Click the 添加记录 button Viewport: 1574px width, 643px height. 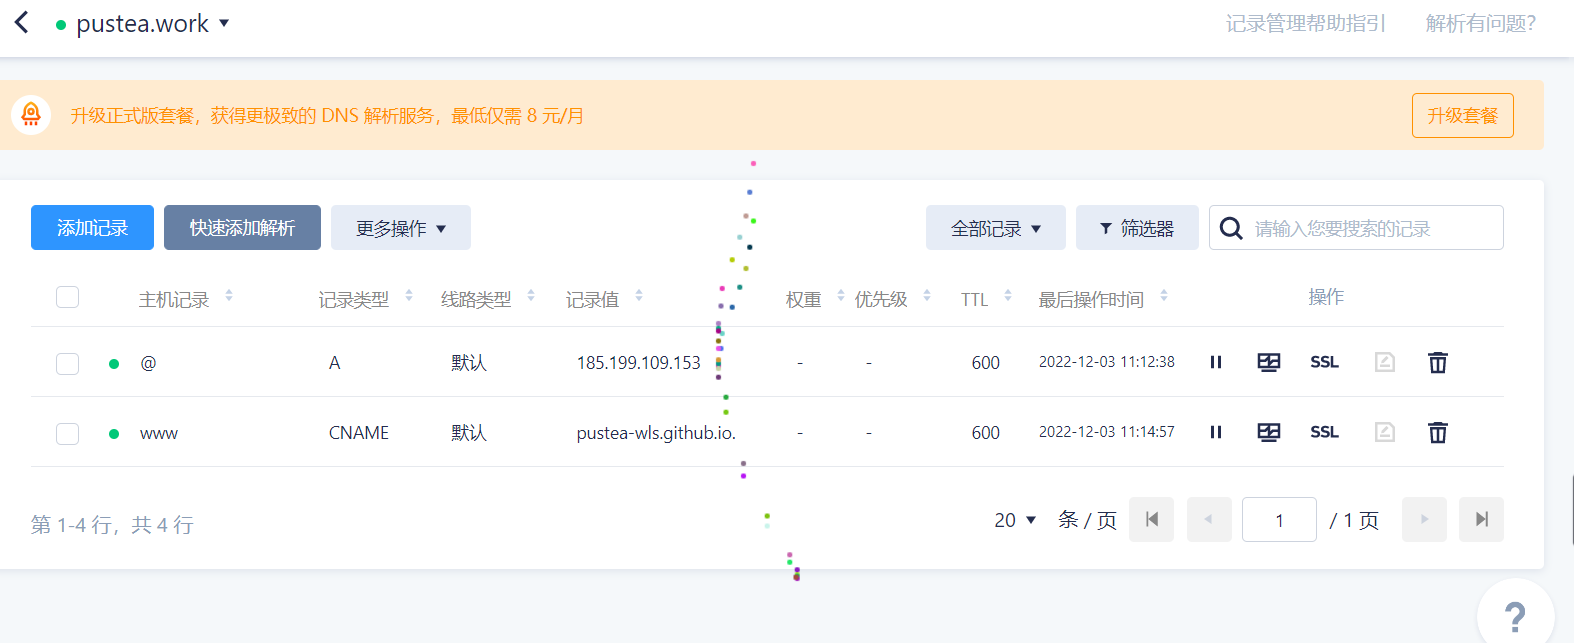(x=92, y=228)
